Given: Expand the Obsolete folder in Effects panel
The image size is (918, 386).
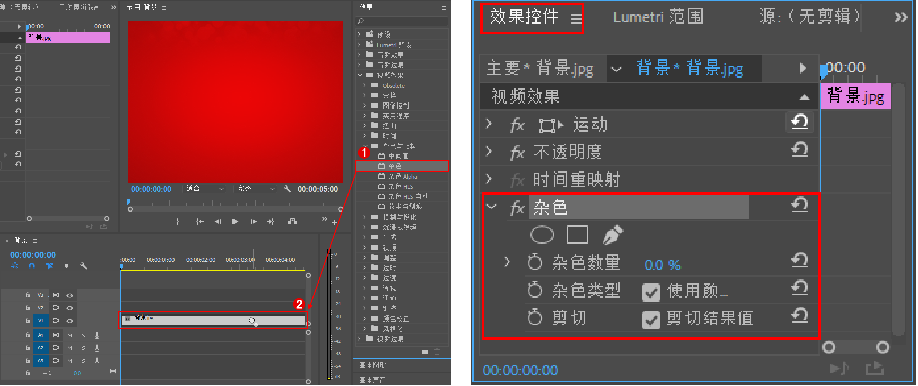Looking at the screenshot, I should (x=365, y=86).
